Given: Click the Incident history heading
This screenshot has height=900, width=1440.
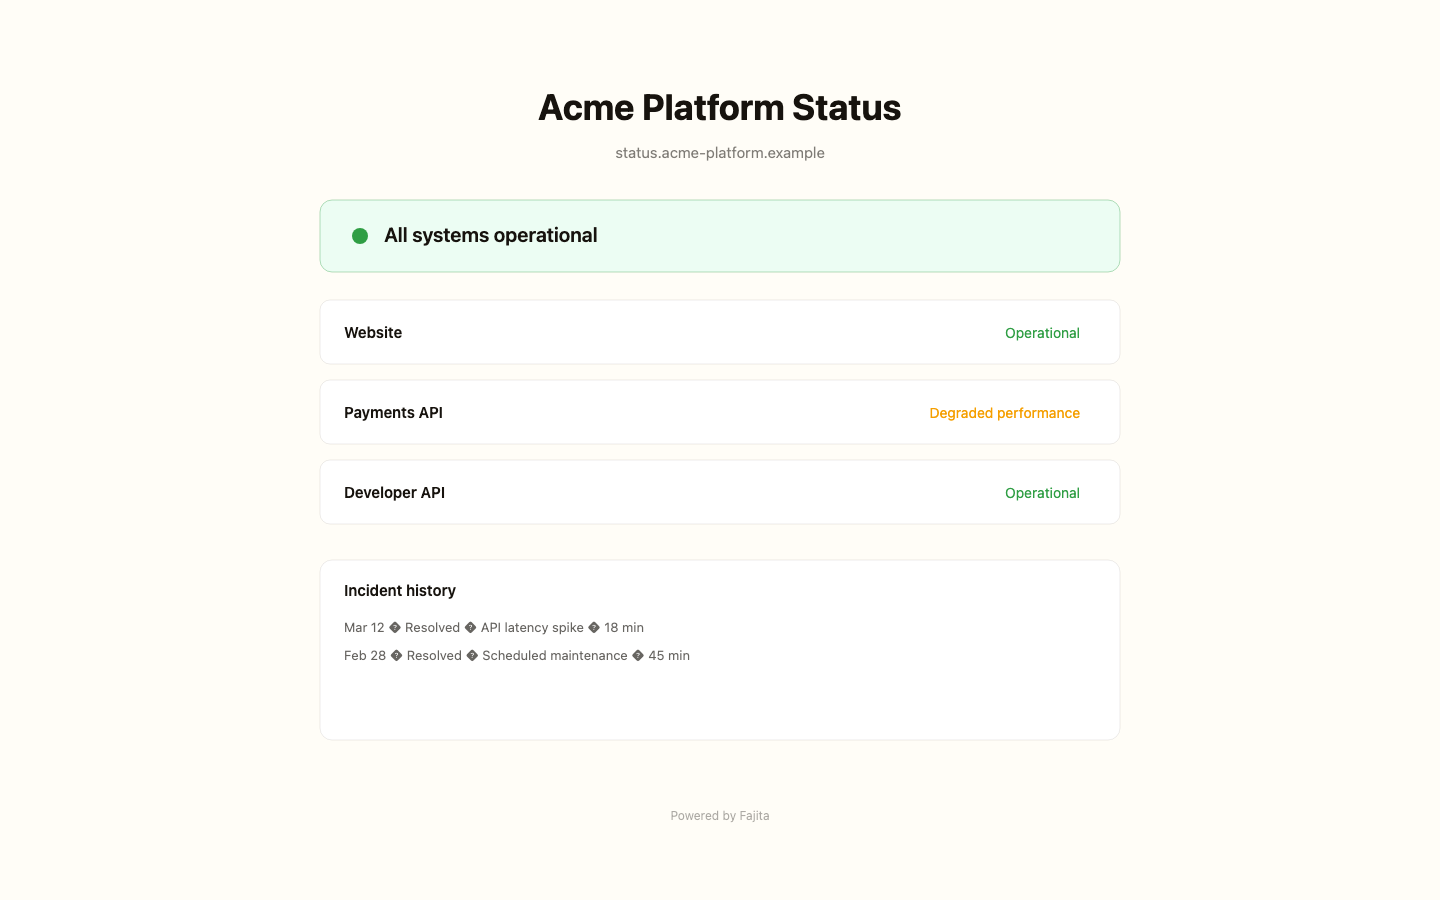Looking at the screenshot, I should tap(400, 591).
